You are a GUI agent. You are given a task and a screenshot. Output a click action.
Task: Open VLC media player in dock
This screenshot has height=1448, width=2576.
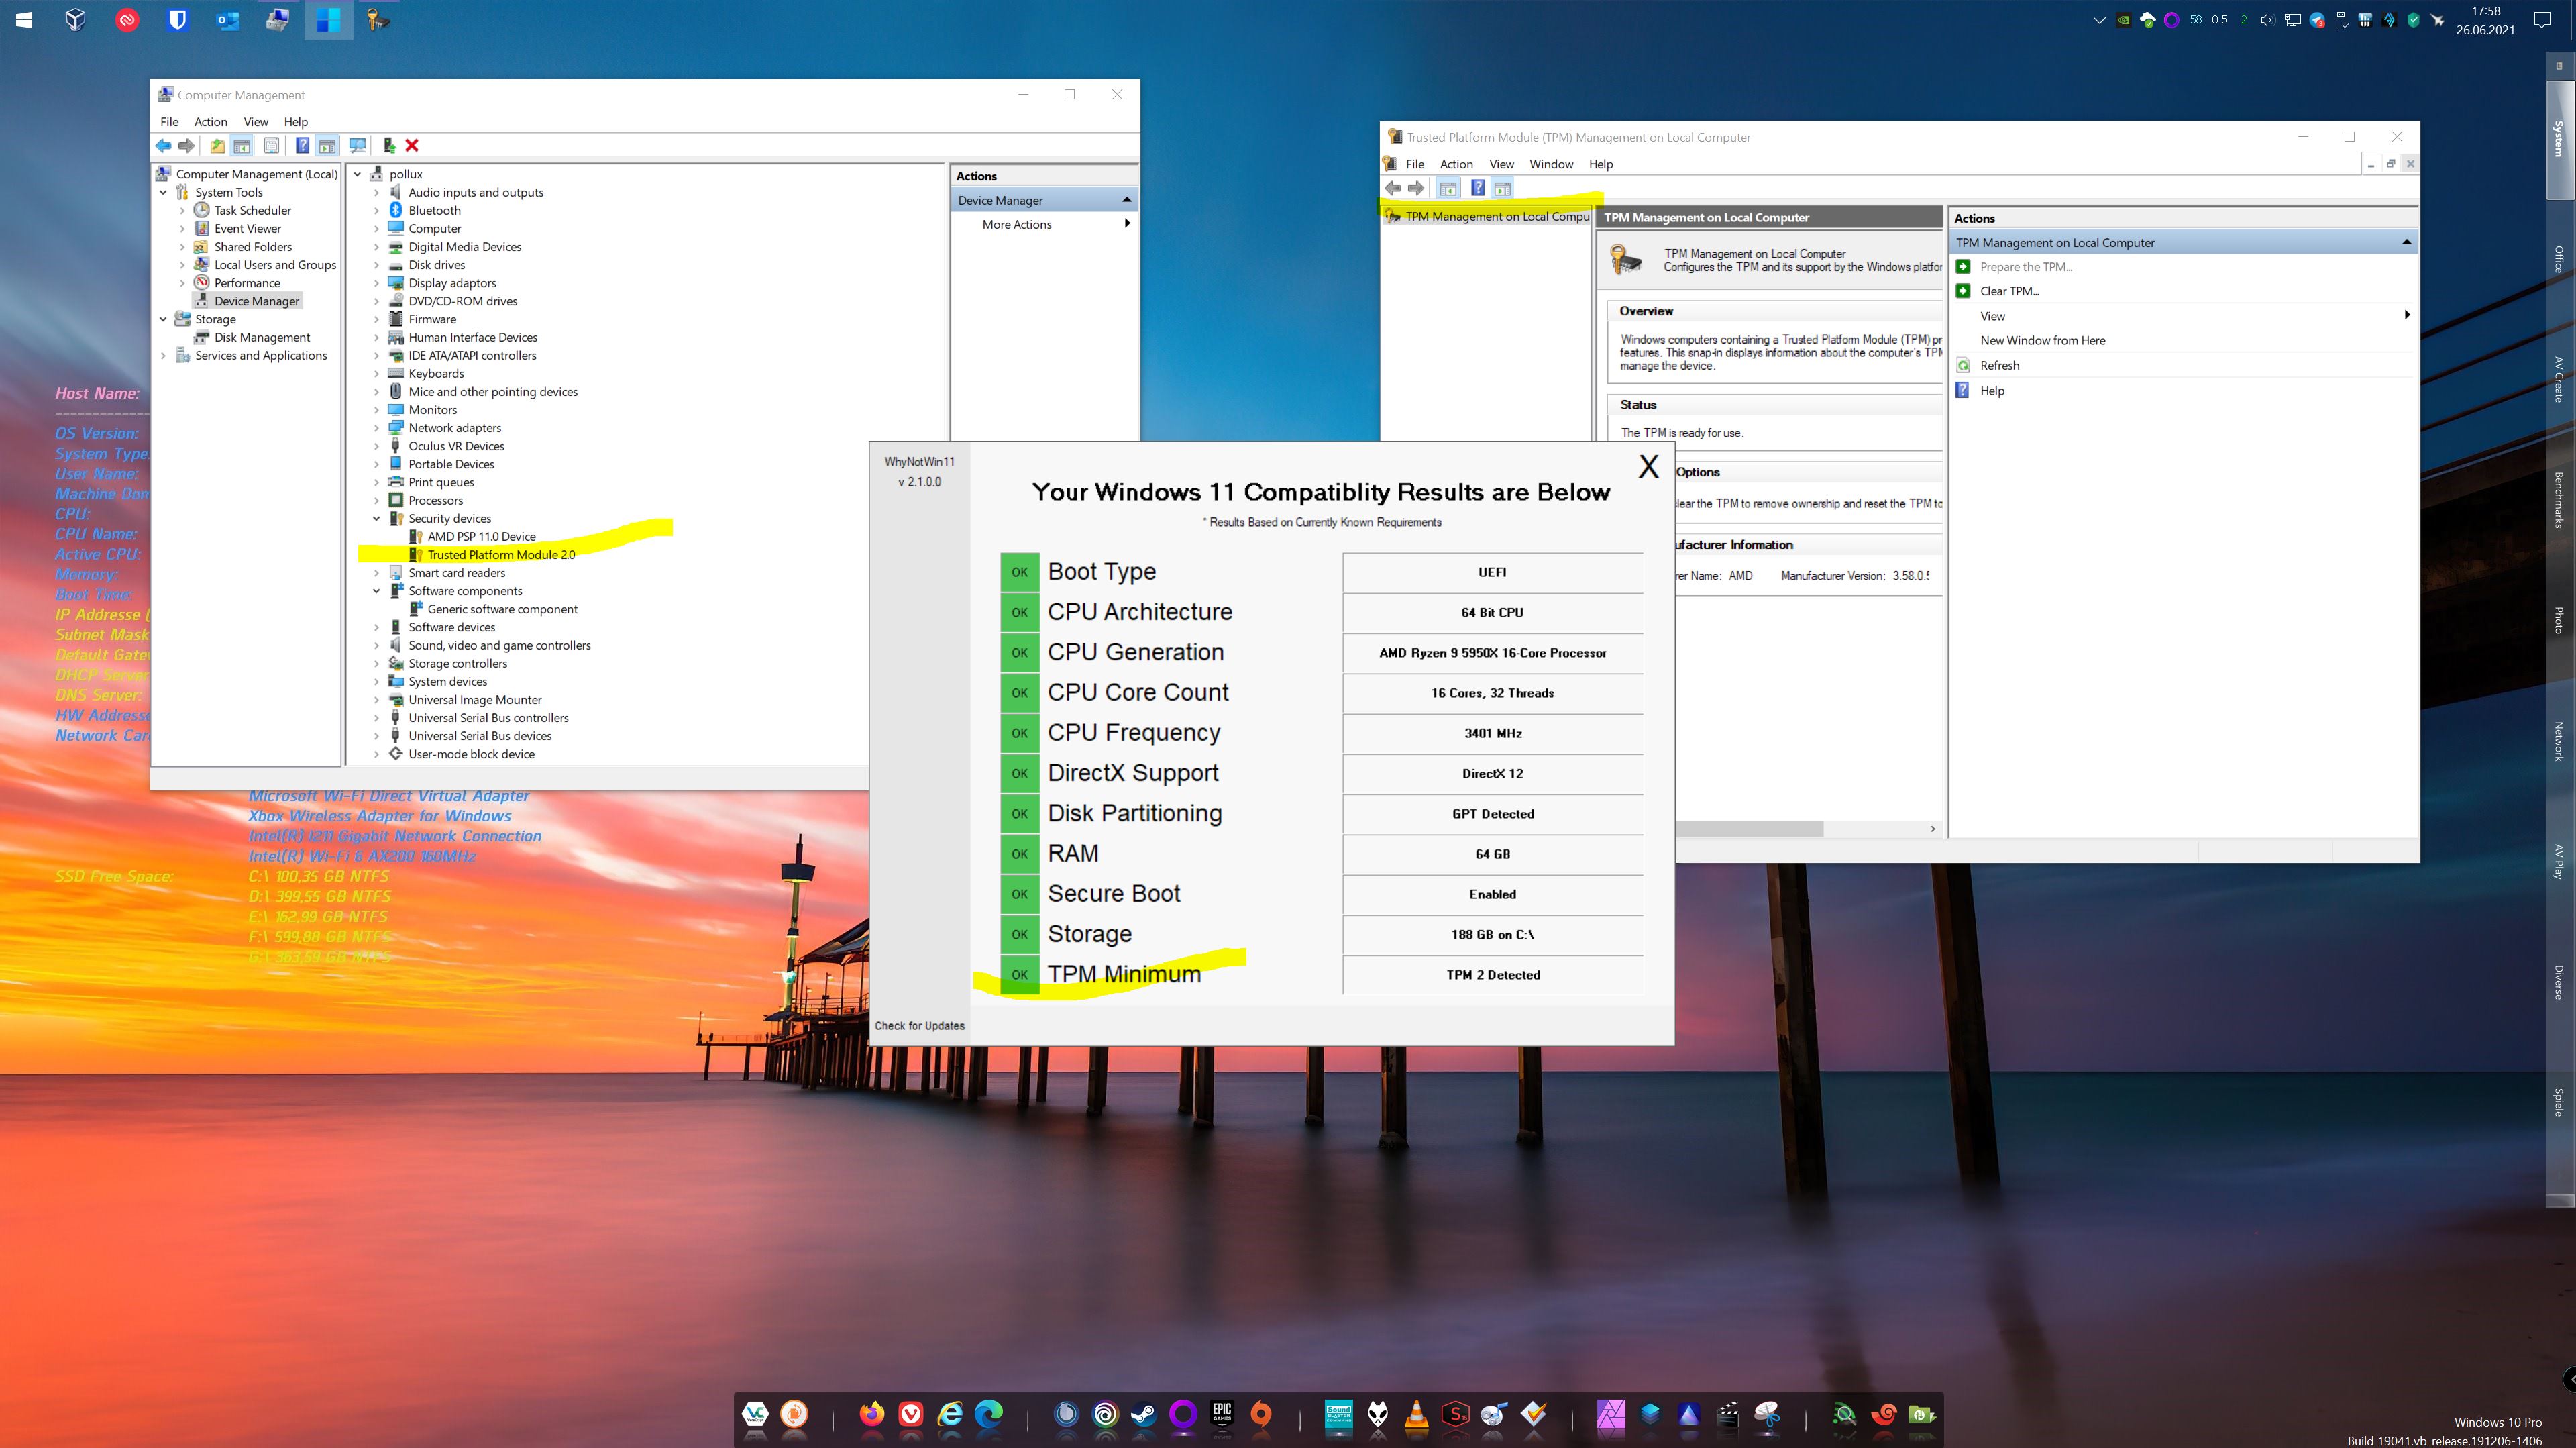1416,1414
